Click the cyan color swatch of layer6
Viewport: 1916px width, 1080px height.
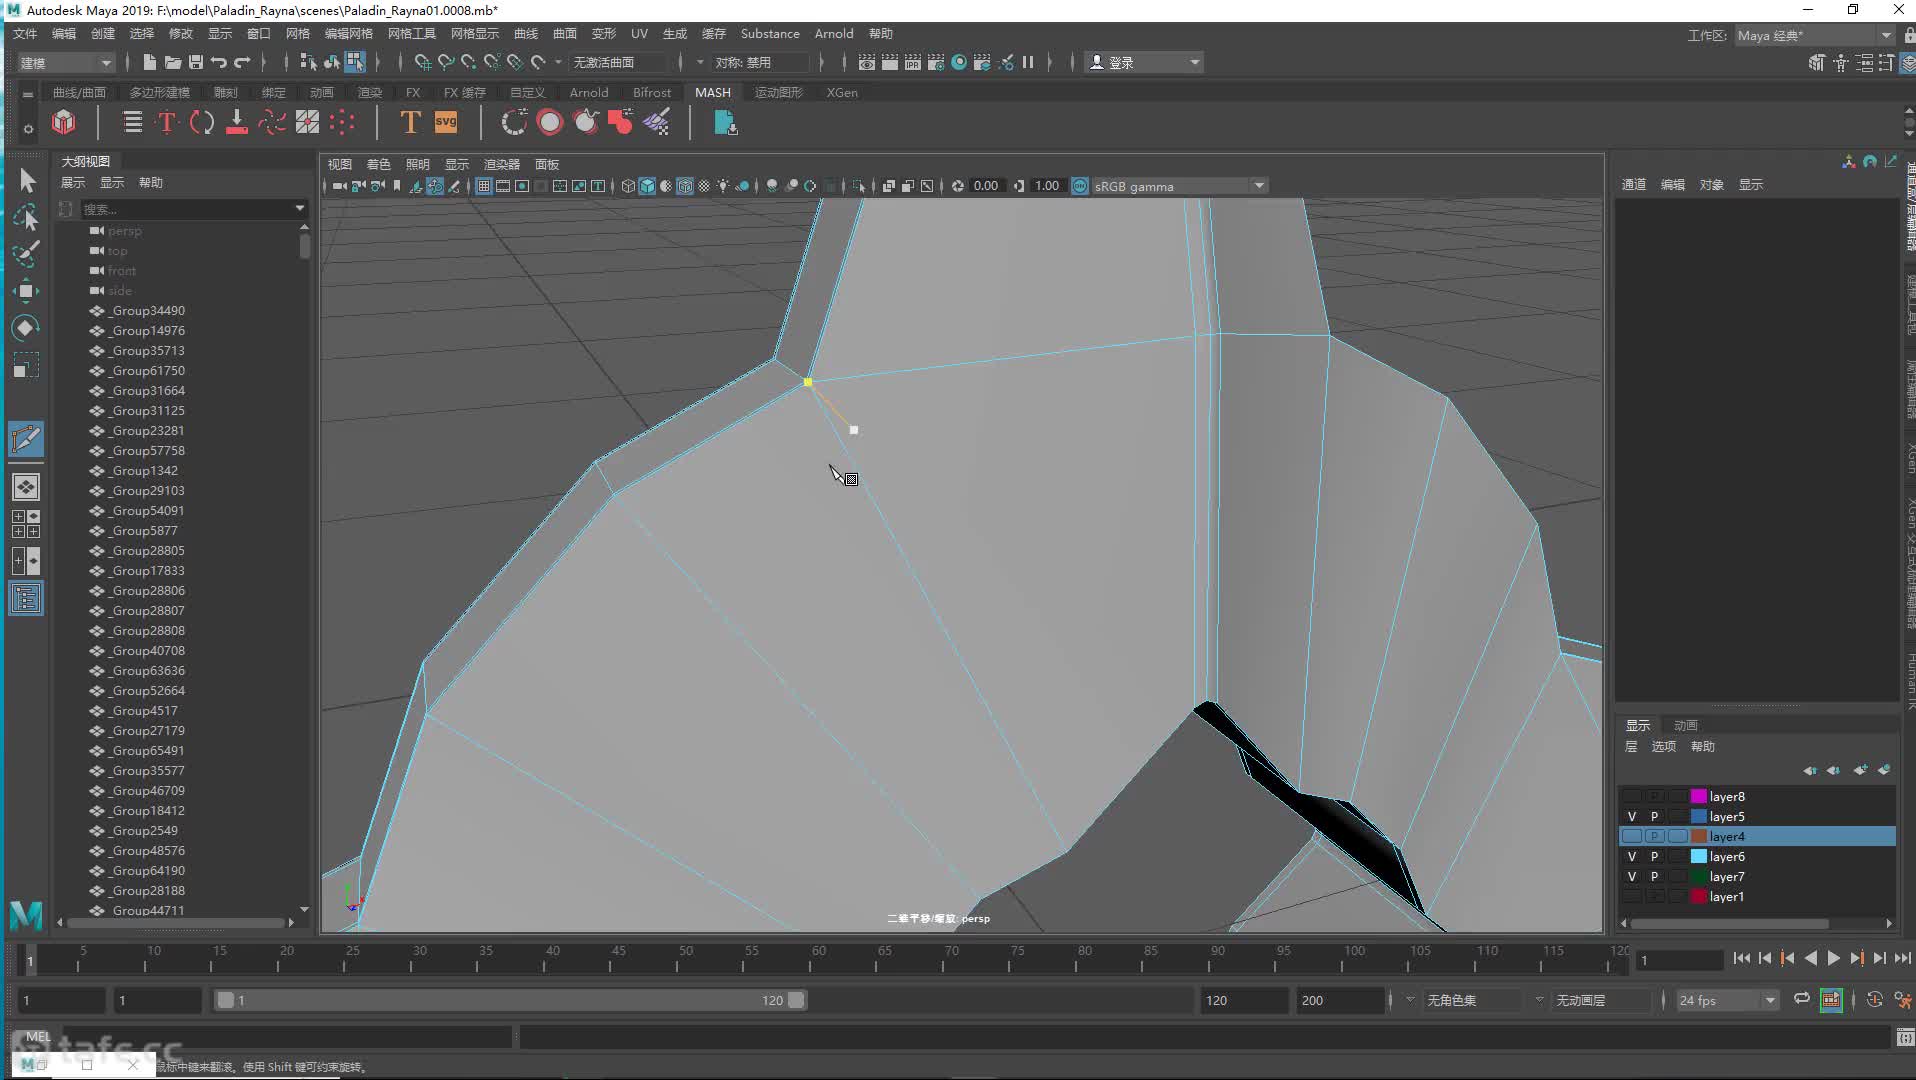point(1698,856)
